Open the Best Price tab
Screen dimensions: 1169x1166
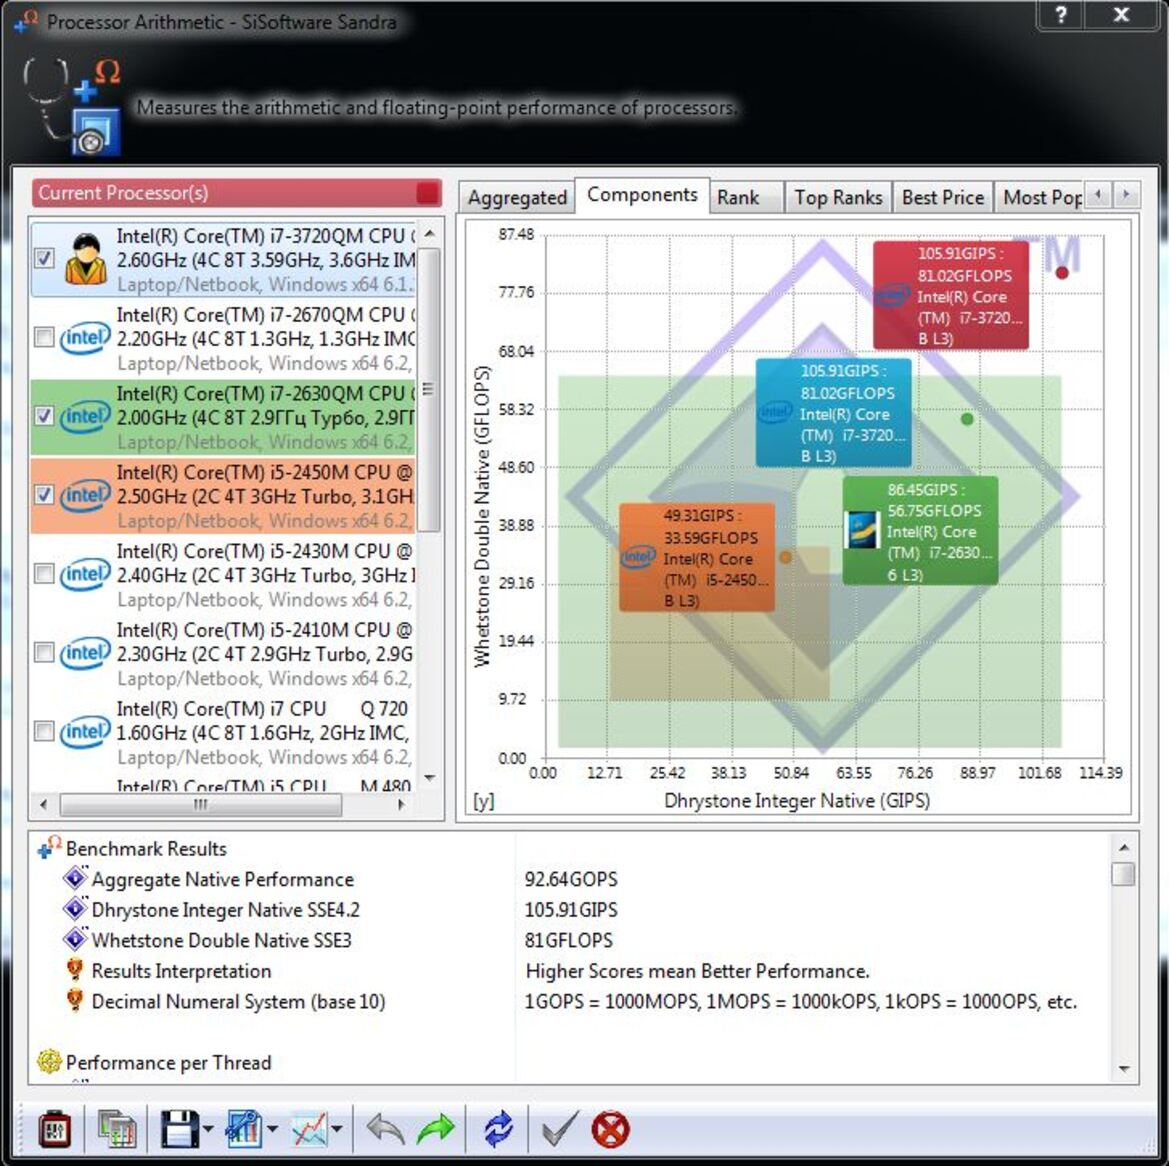(943, 198)
